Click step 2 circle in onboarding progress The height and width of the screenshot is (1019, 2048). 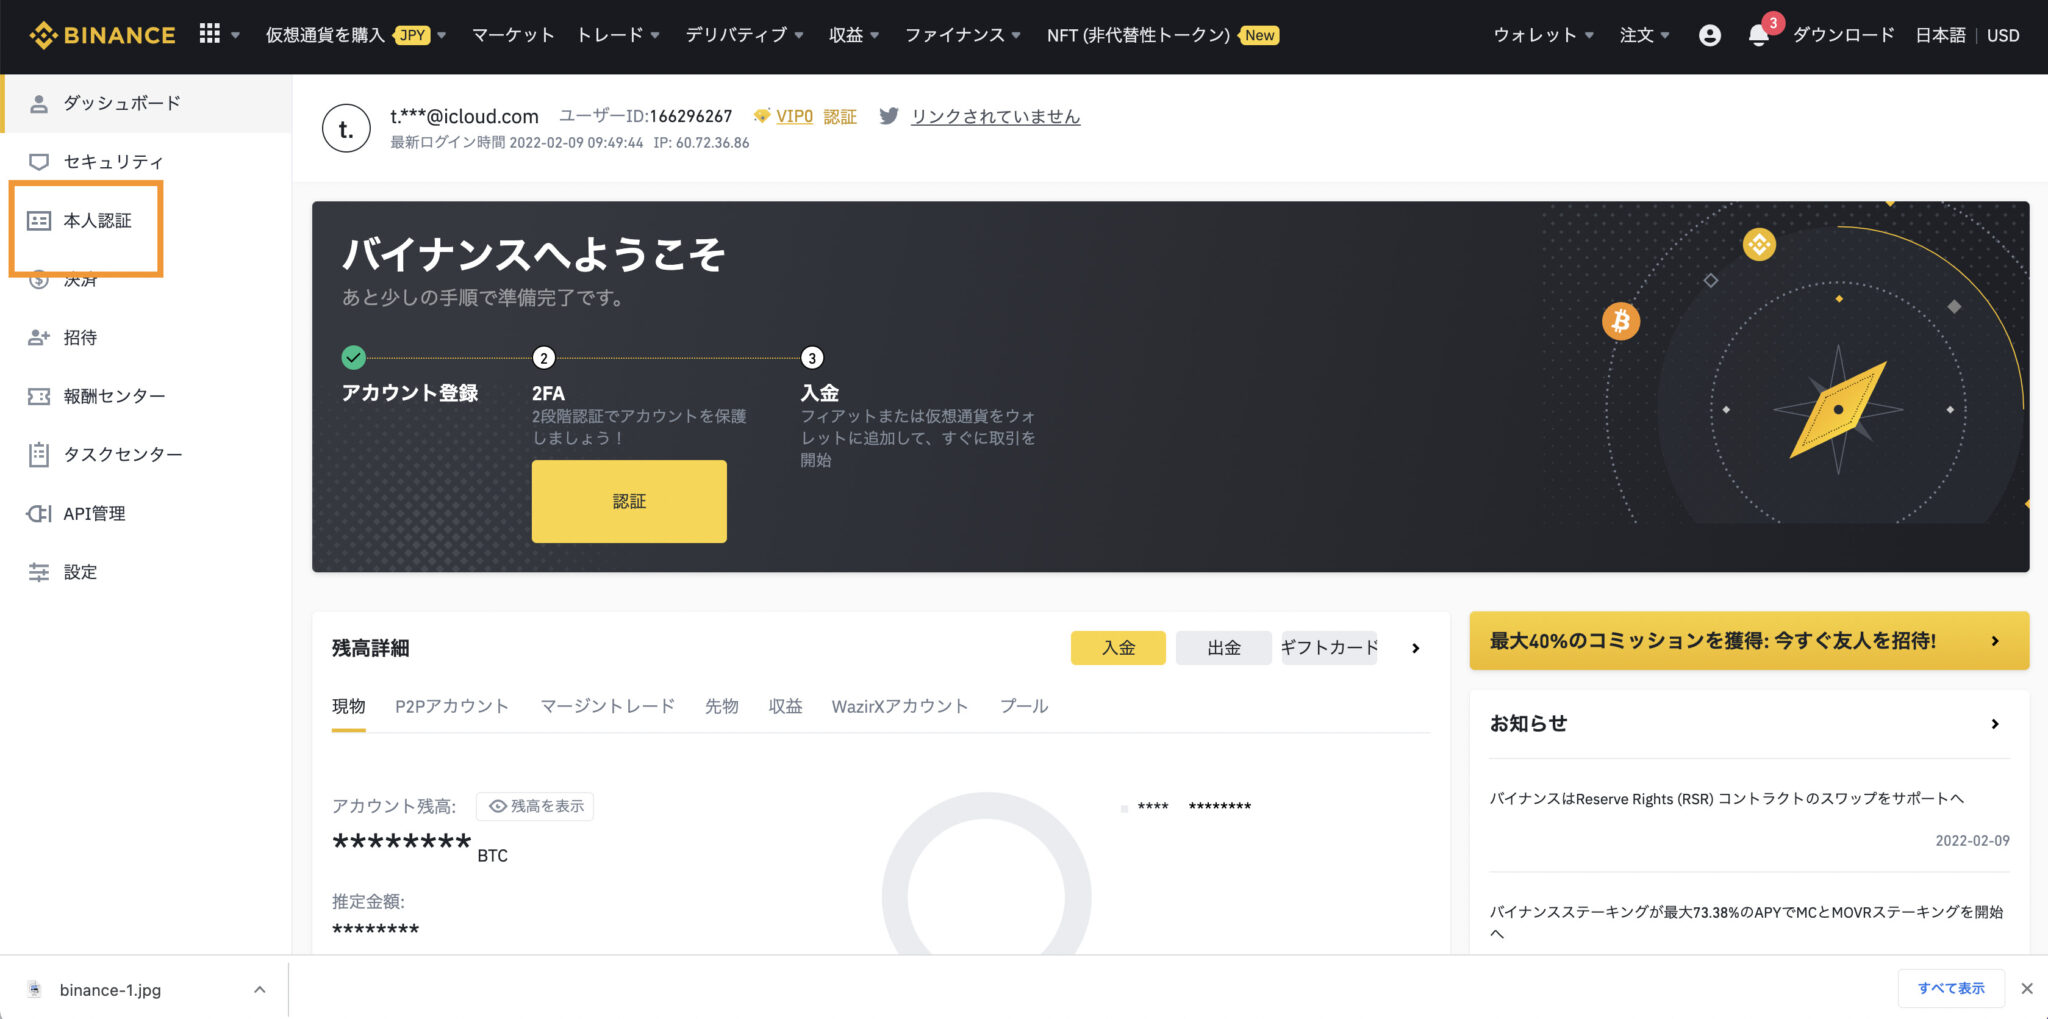click(x=543, y=358)
